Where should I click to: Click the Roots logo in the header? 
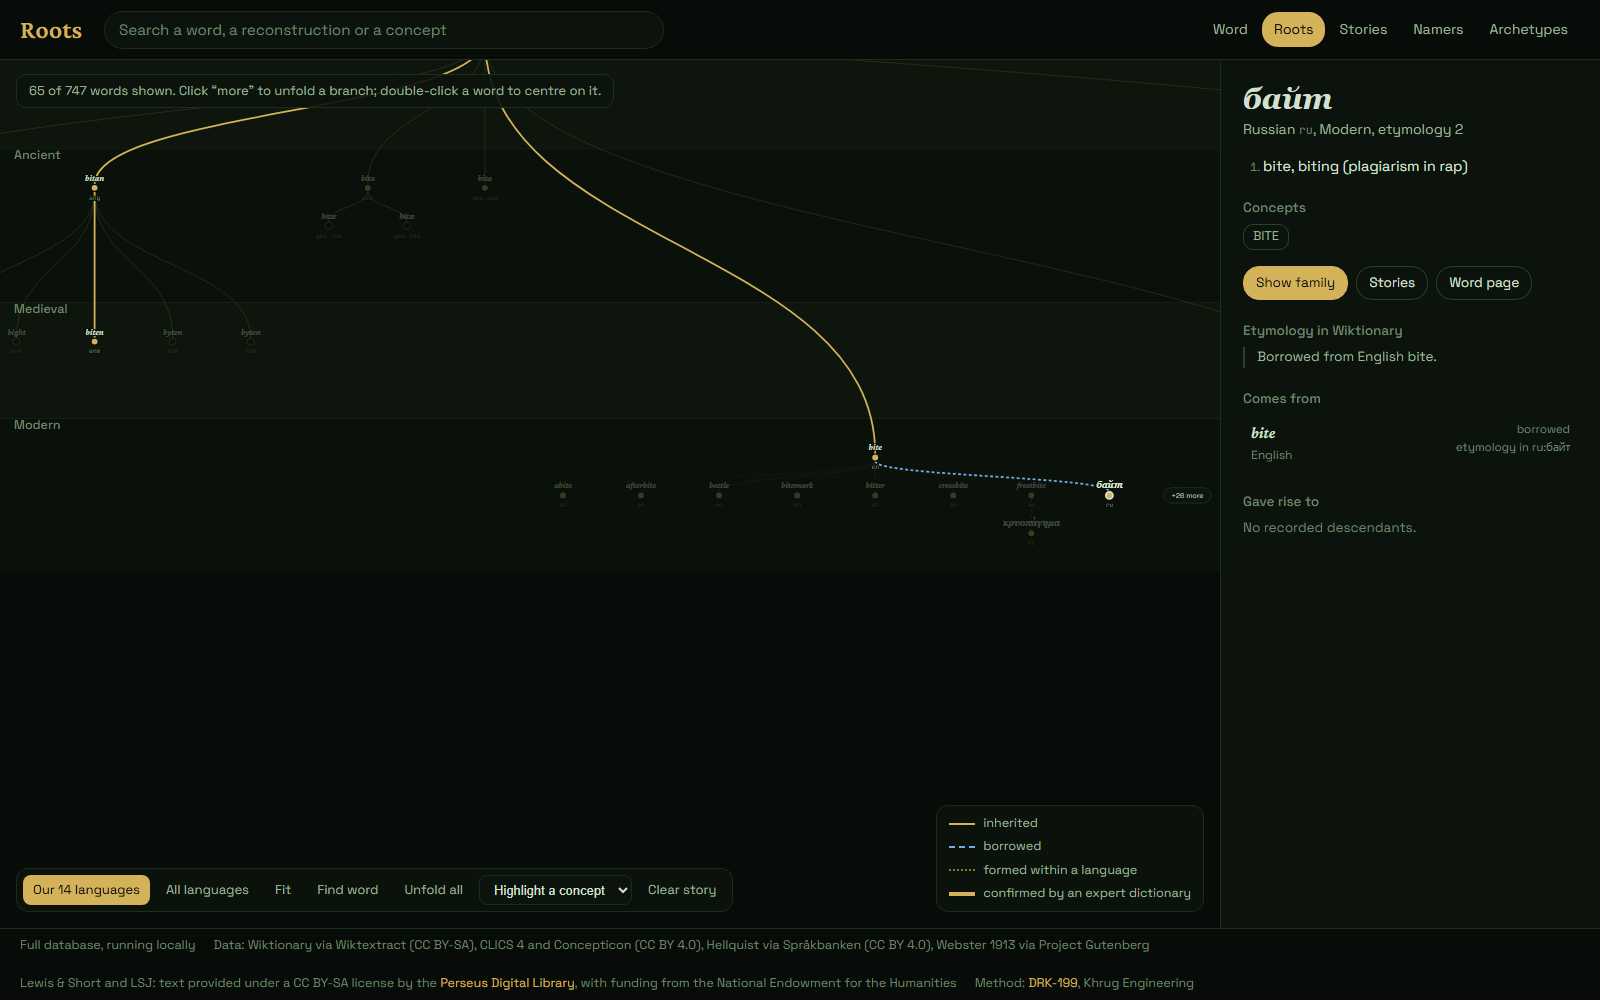coord(51,30)
